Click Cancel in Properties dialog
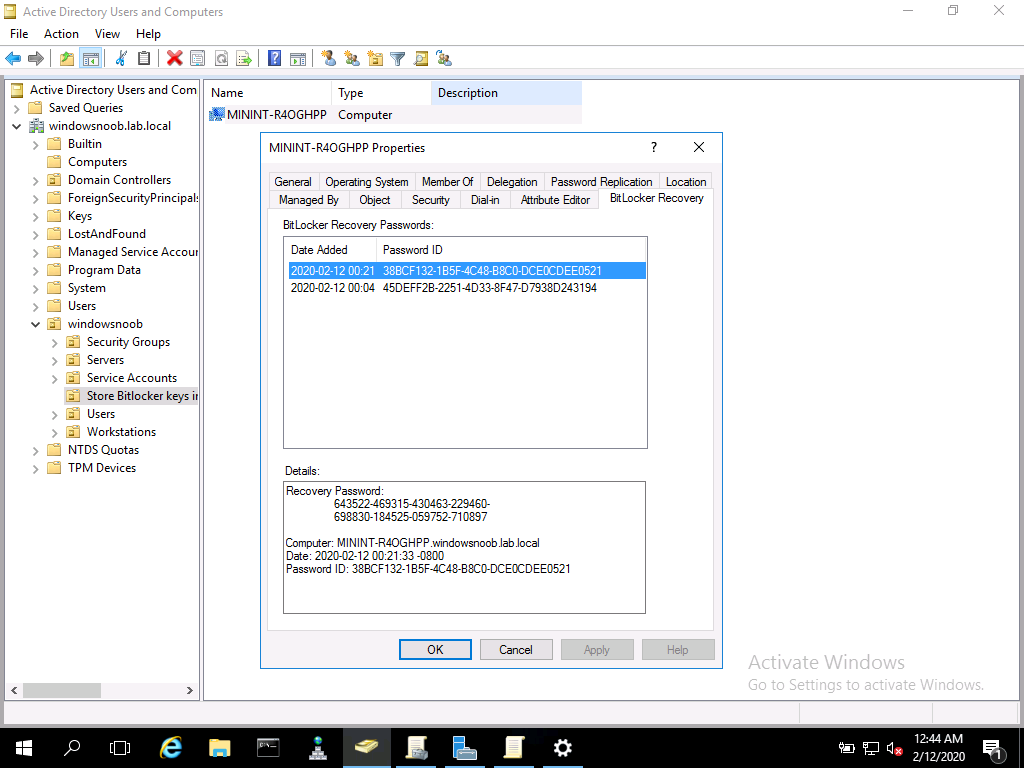Screen dimensions: 1024x768 (516, 649)
